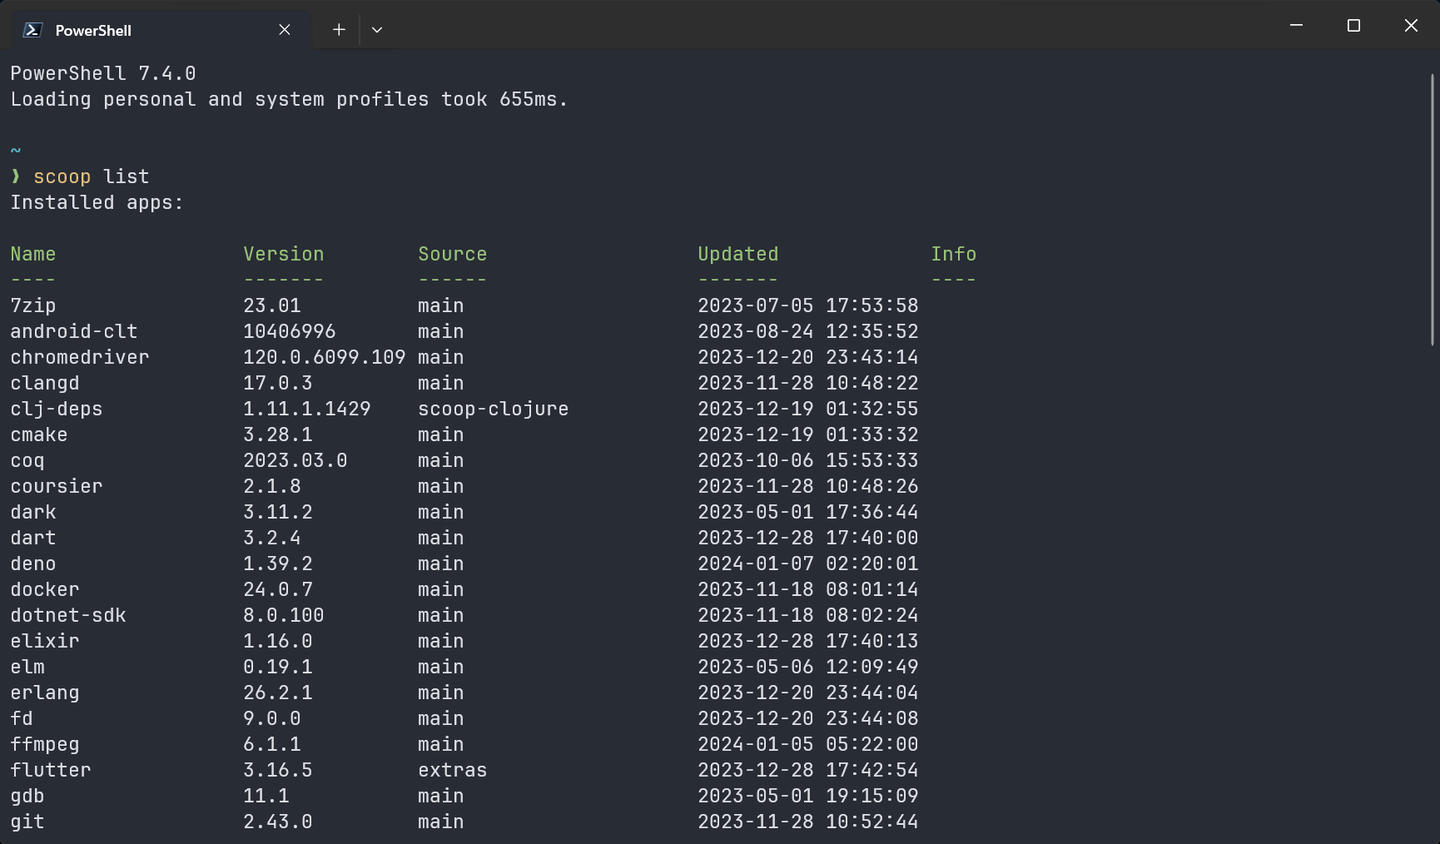Click the git entry in the list

tap(27, 822)
